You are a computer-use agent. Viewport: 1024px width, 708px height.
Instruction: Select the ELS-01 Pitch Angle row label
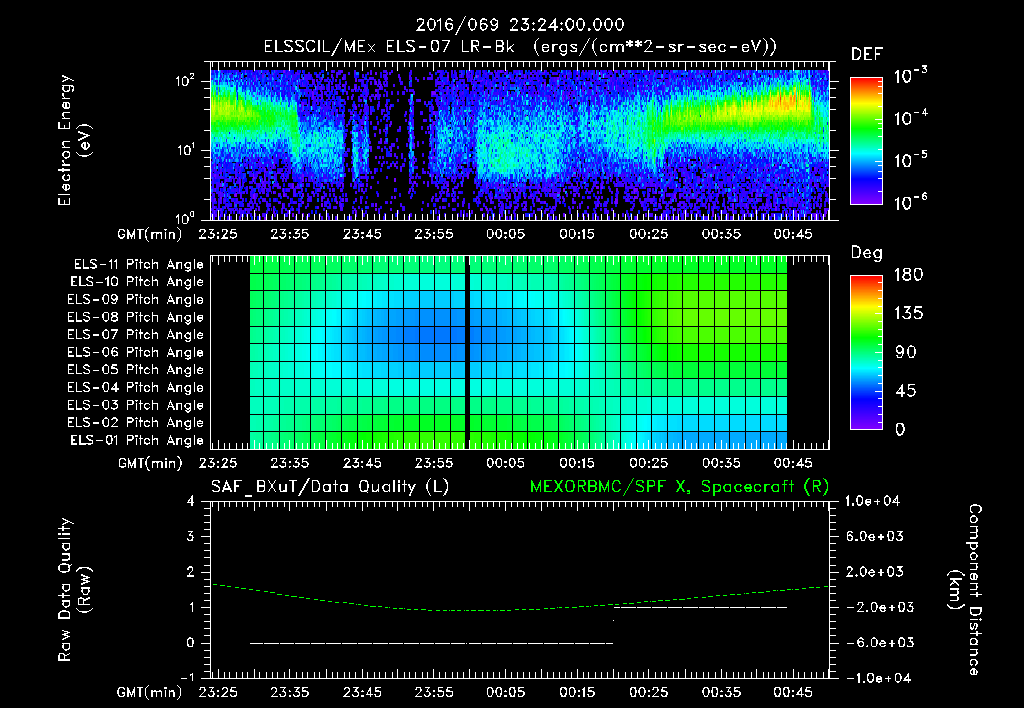click(x=137, y=440)
